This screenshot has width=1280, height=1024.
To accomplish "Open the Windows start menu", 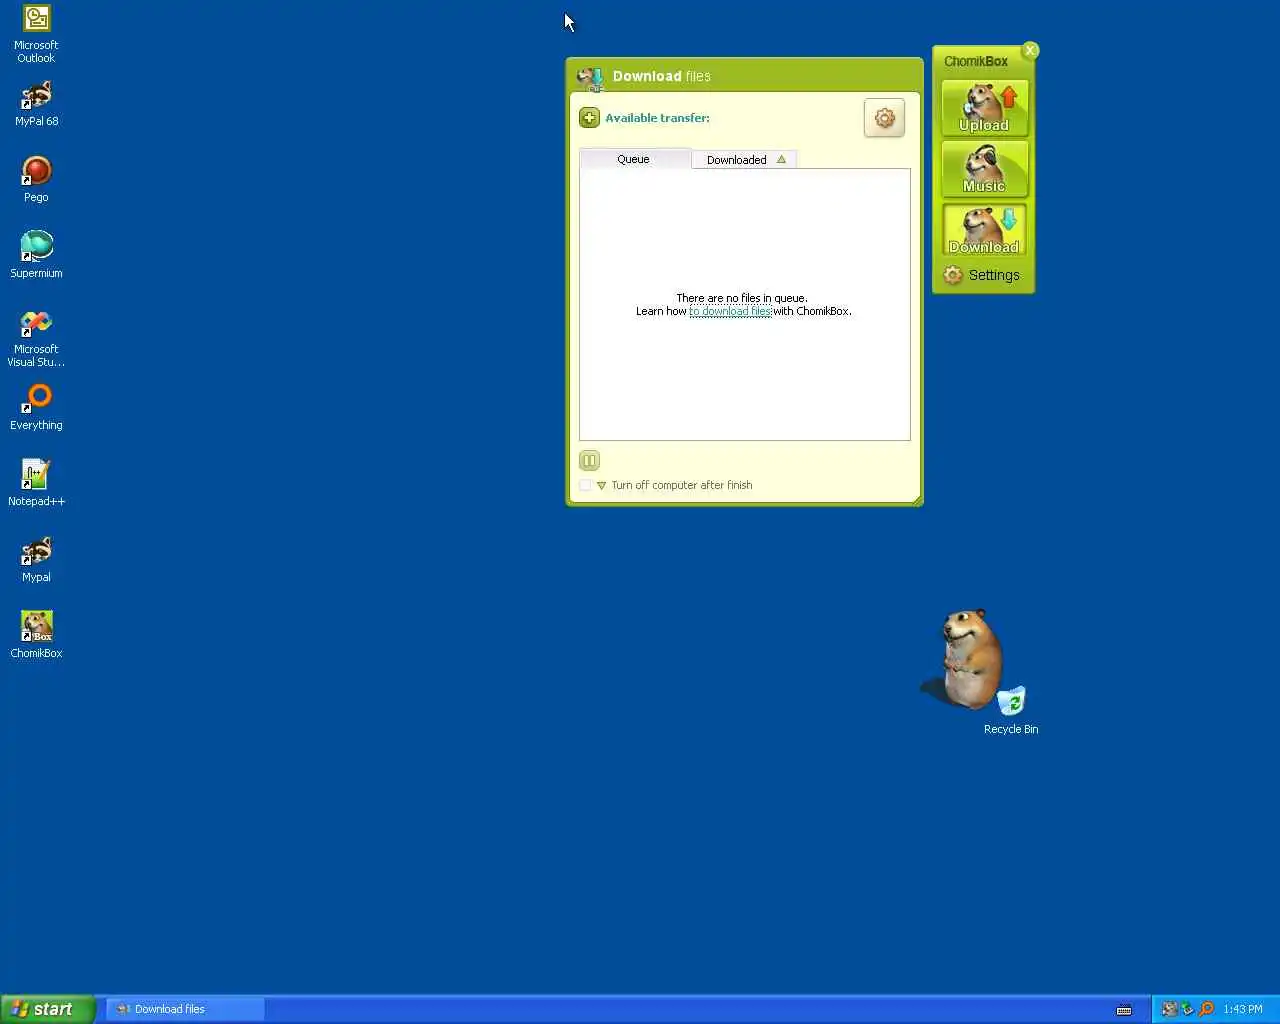I will pyautogui.click(x=47, y=1009).
